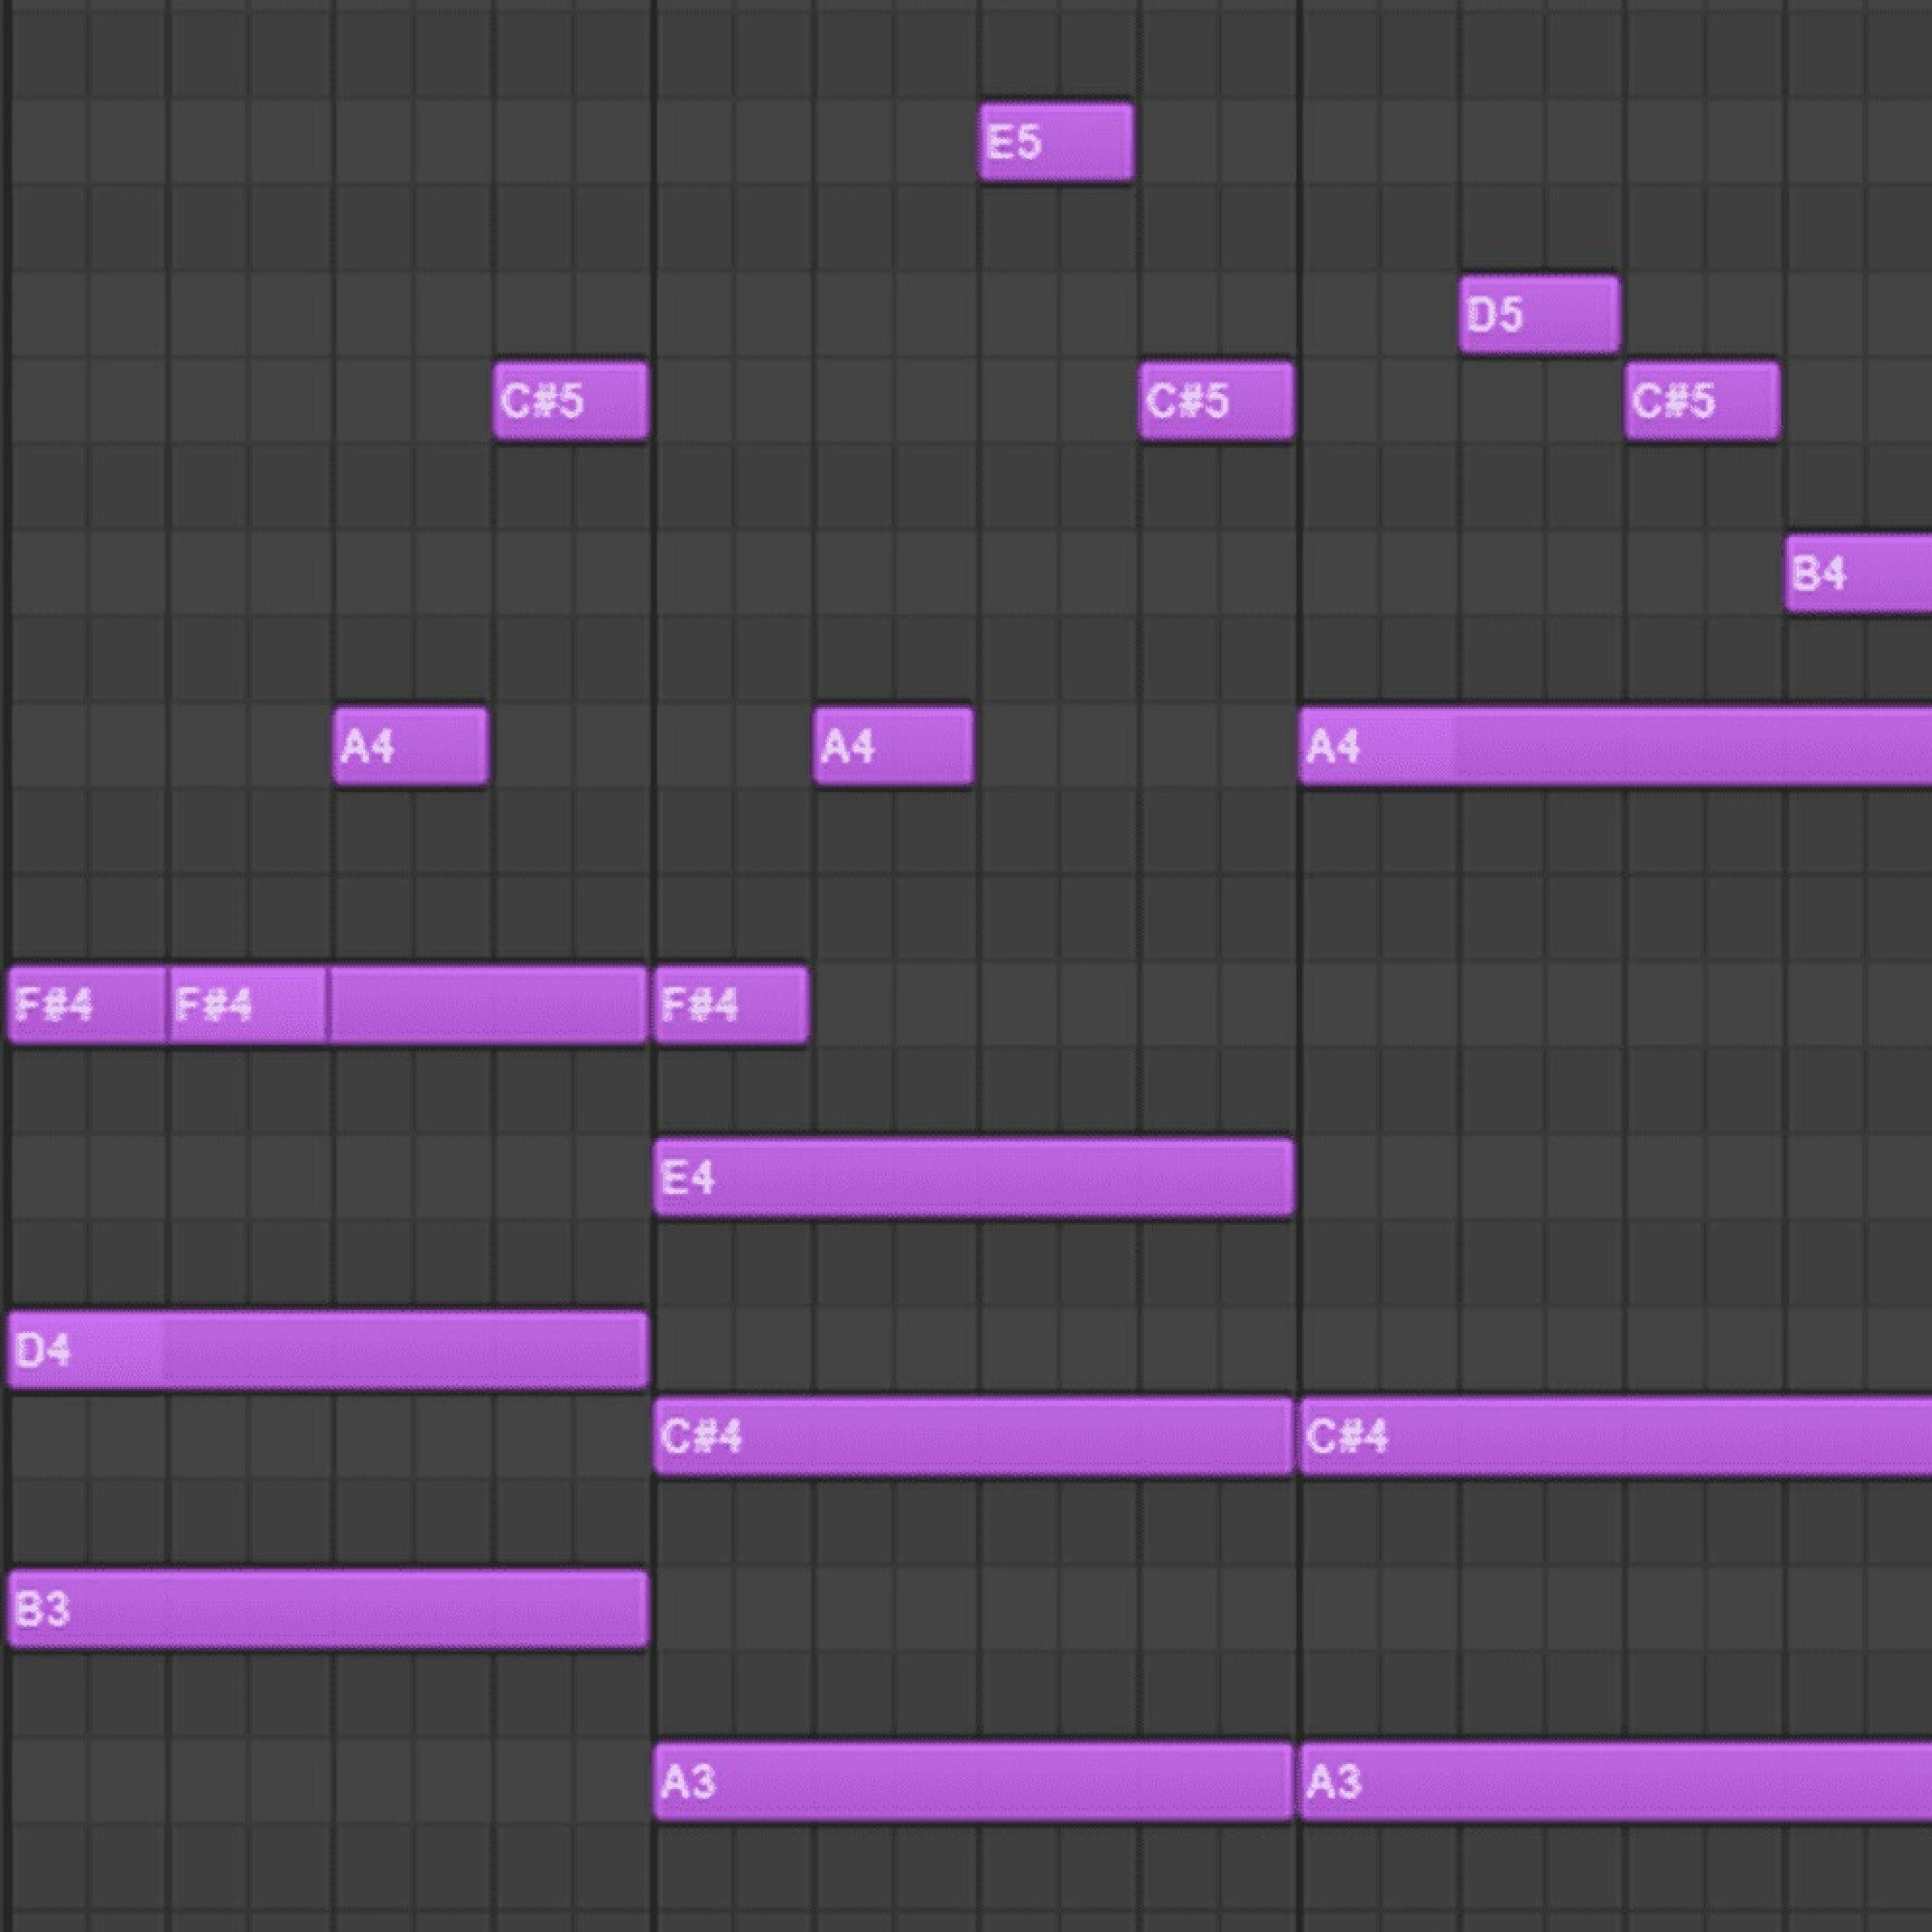The height and width of the screenshot is (1932, 1932).
Task: Click the C#5 note right after D5
Action: 1701,401
